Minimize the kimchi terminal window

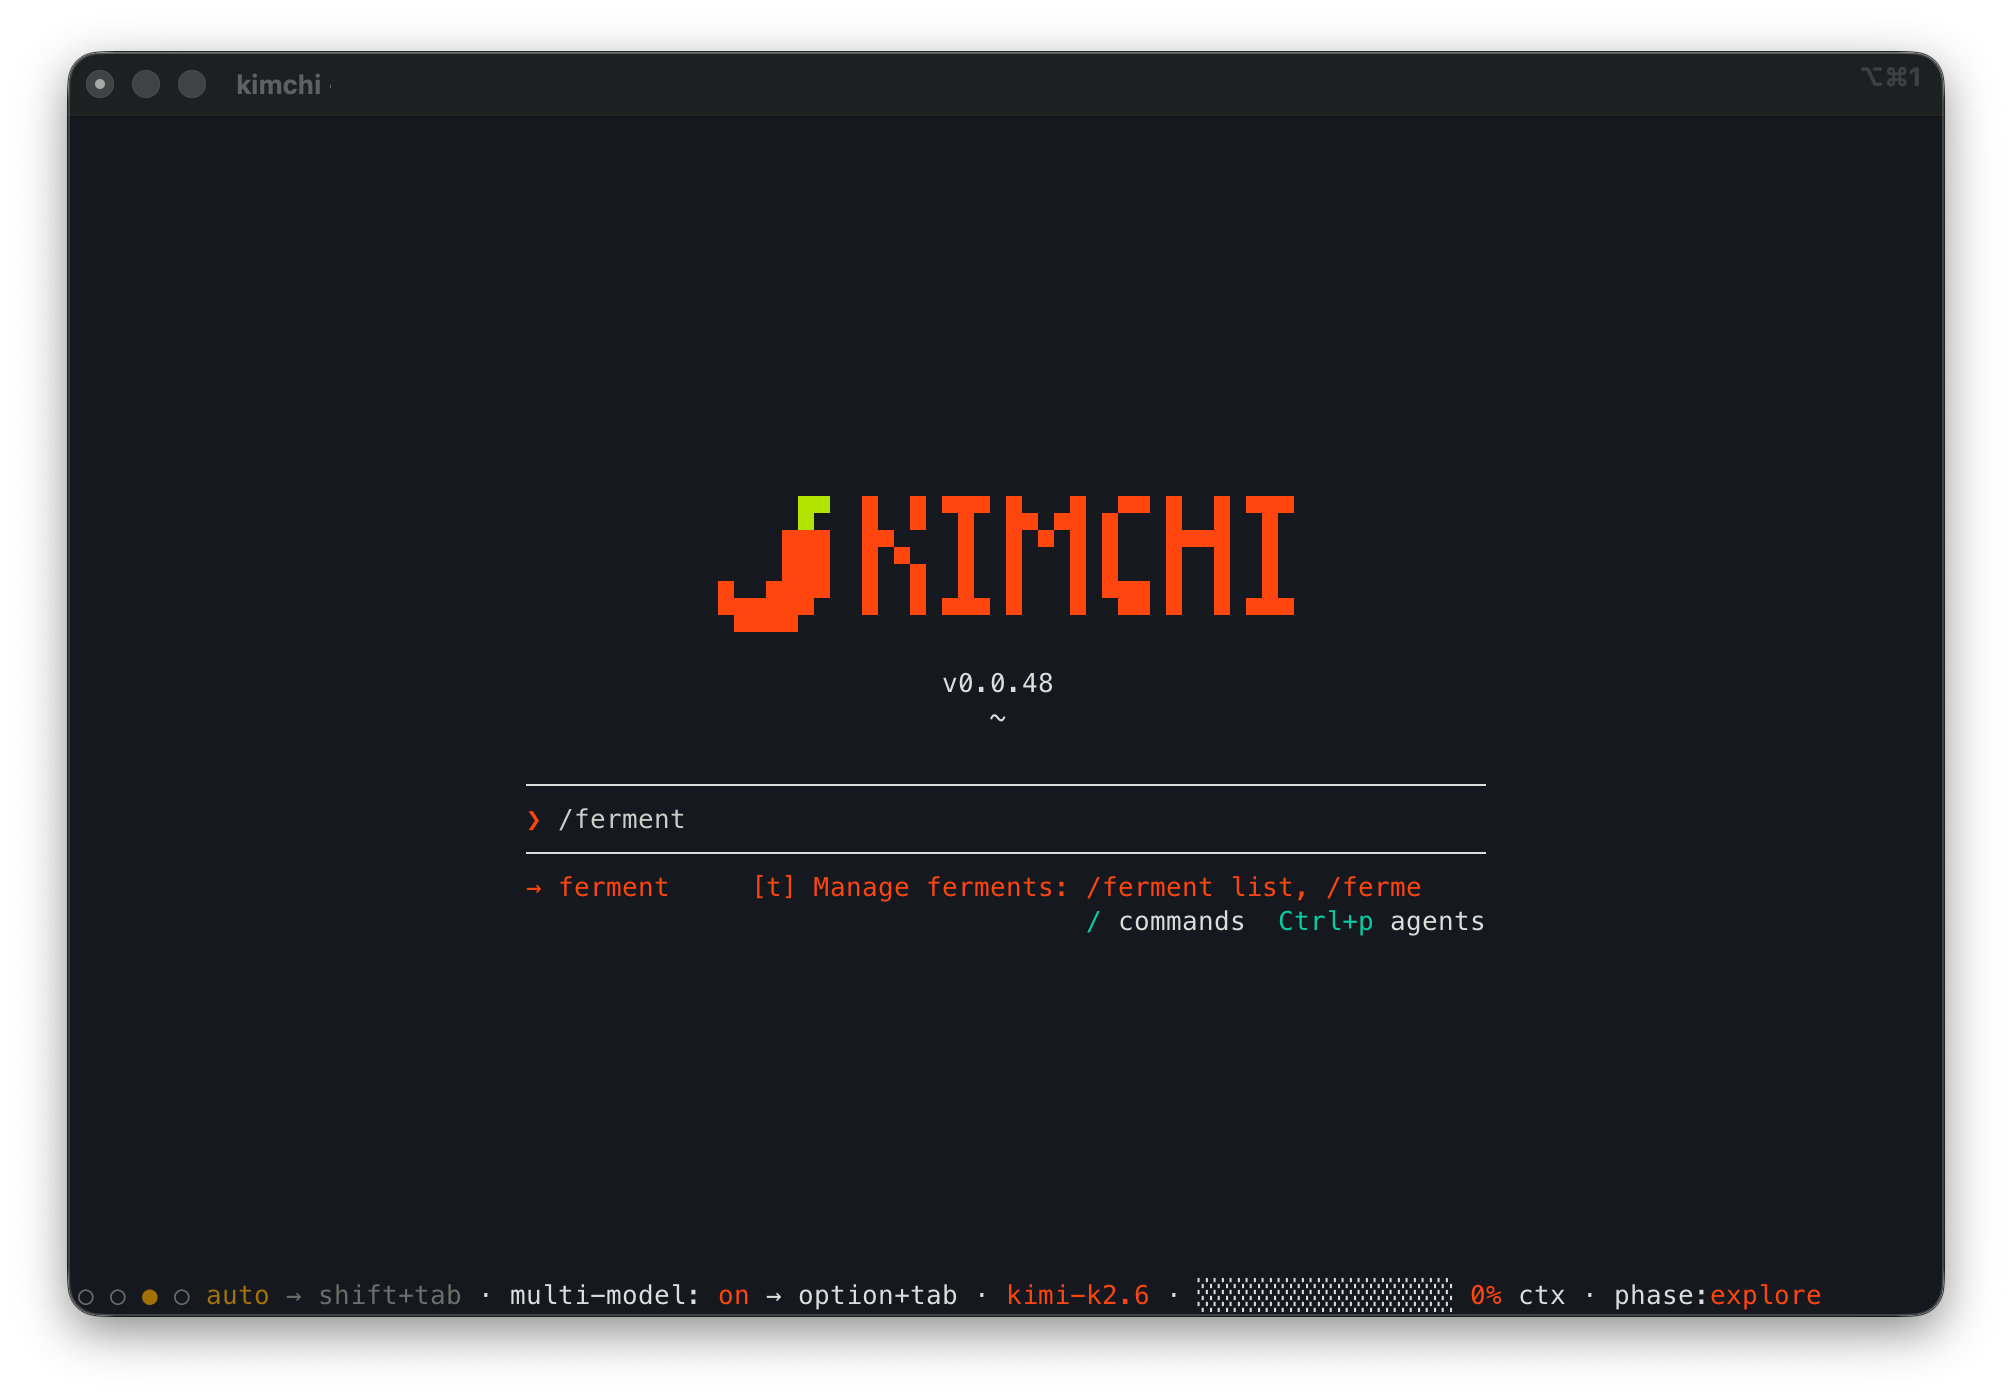[x=146, y=84]
